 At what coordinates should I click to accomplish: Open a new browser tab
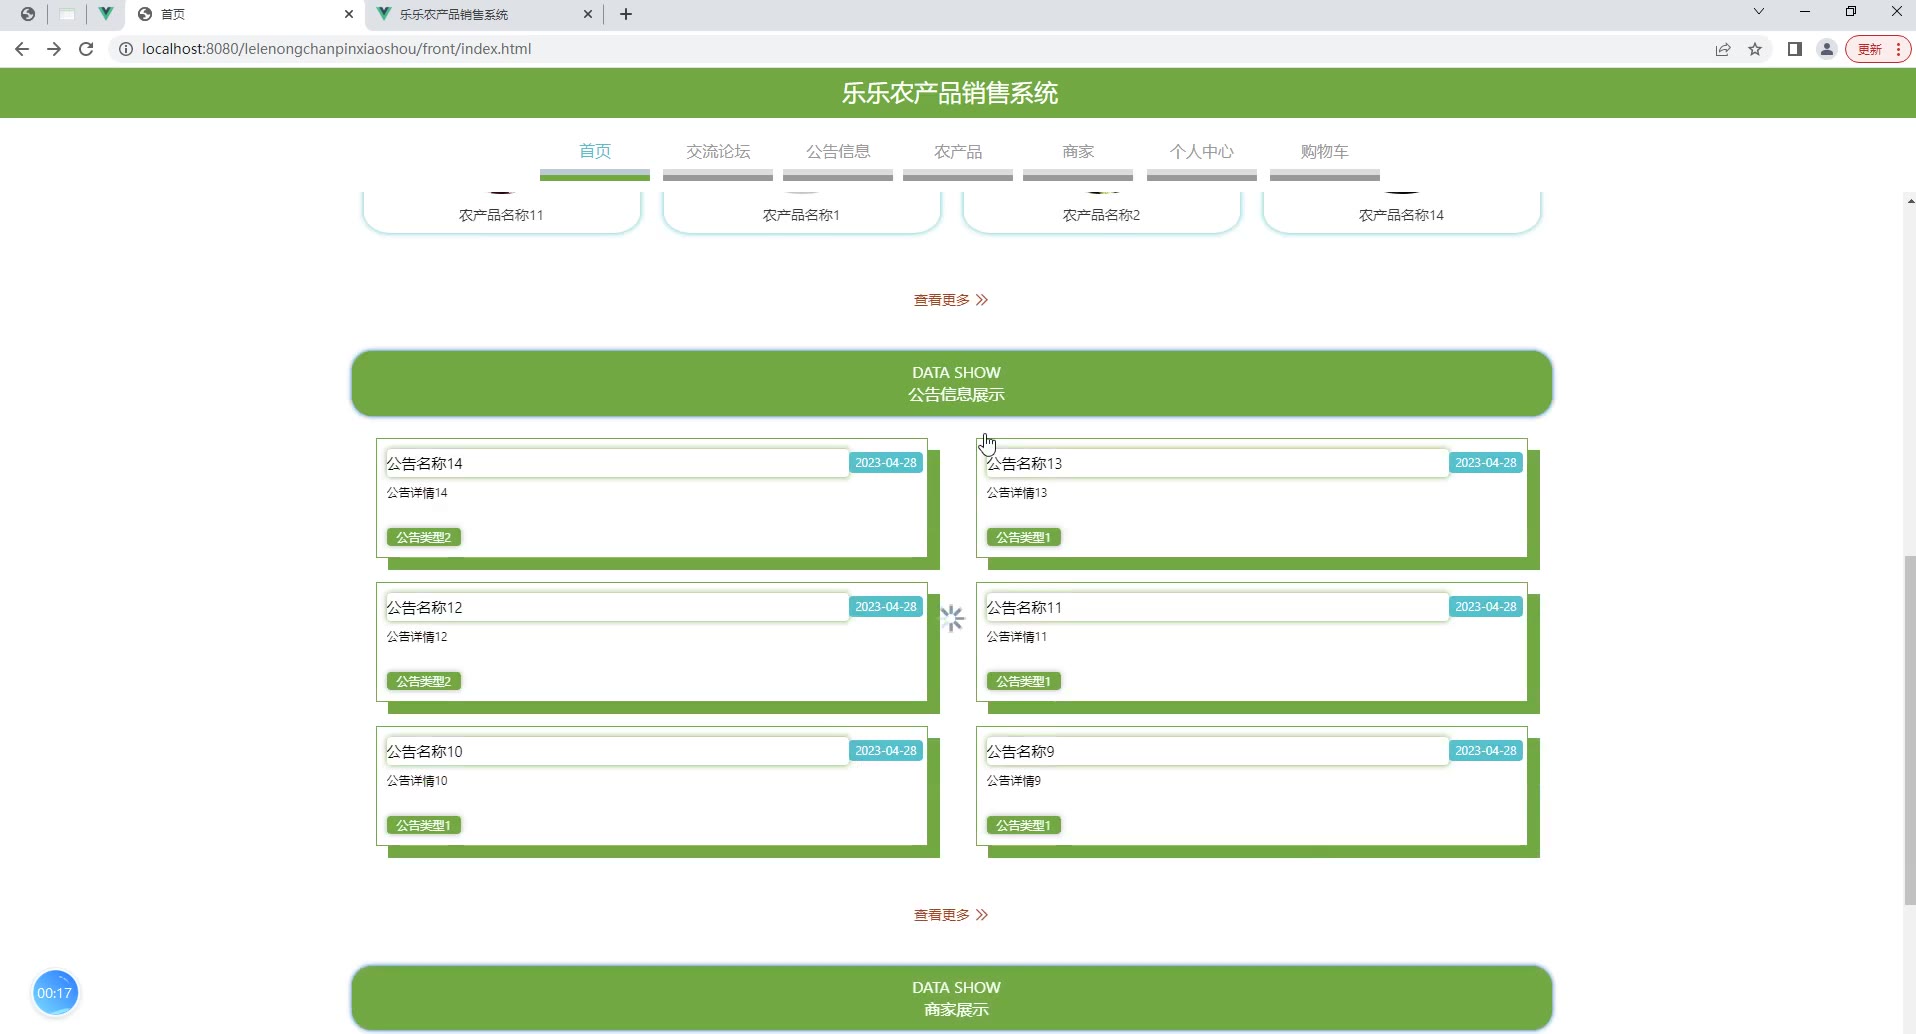pyautogui.click(x=626, y=14)
